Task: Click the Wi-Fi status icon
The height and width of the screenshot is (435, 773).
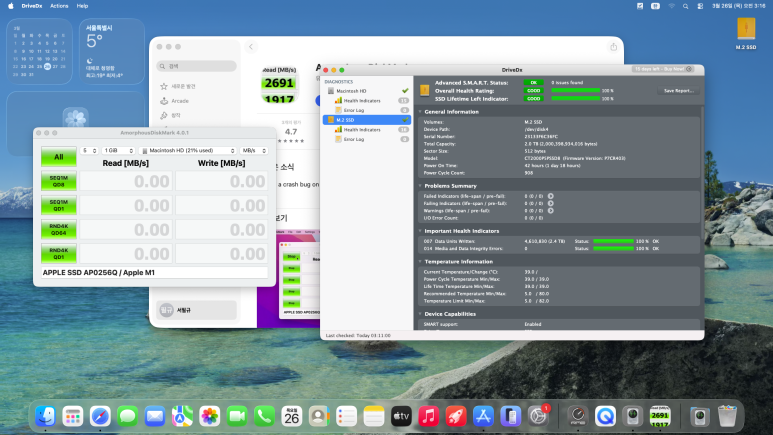Action: tap(671, 6)
